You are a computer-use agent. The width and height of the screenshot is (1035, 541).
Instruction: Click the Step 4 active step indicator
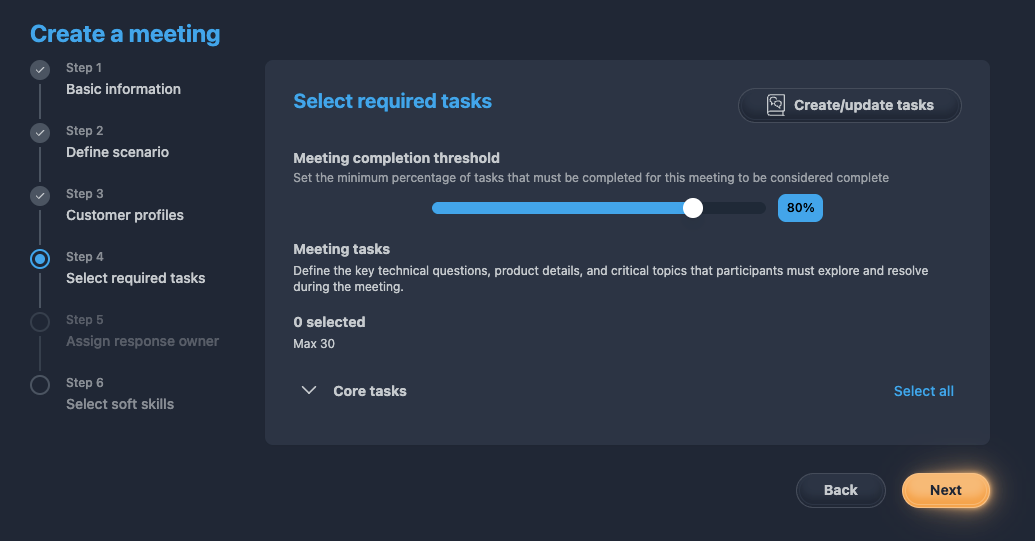point(40,259)
